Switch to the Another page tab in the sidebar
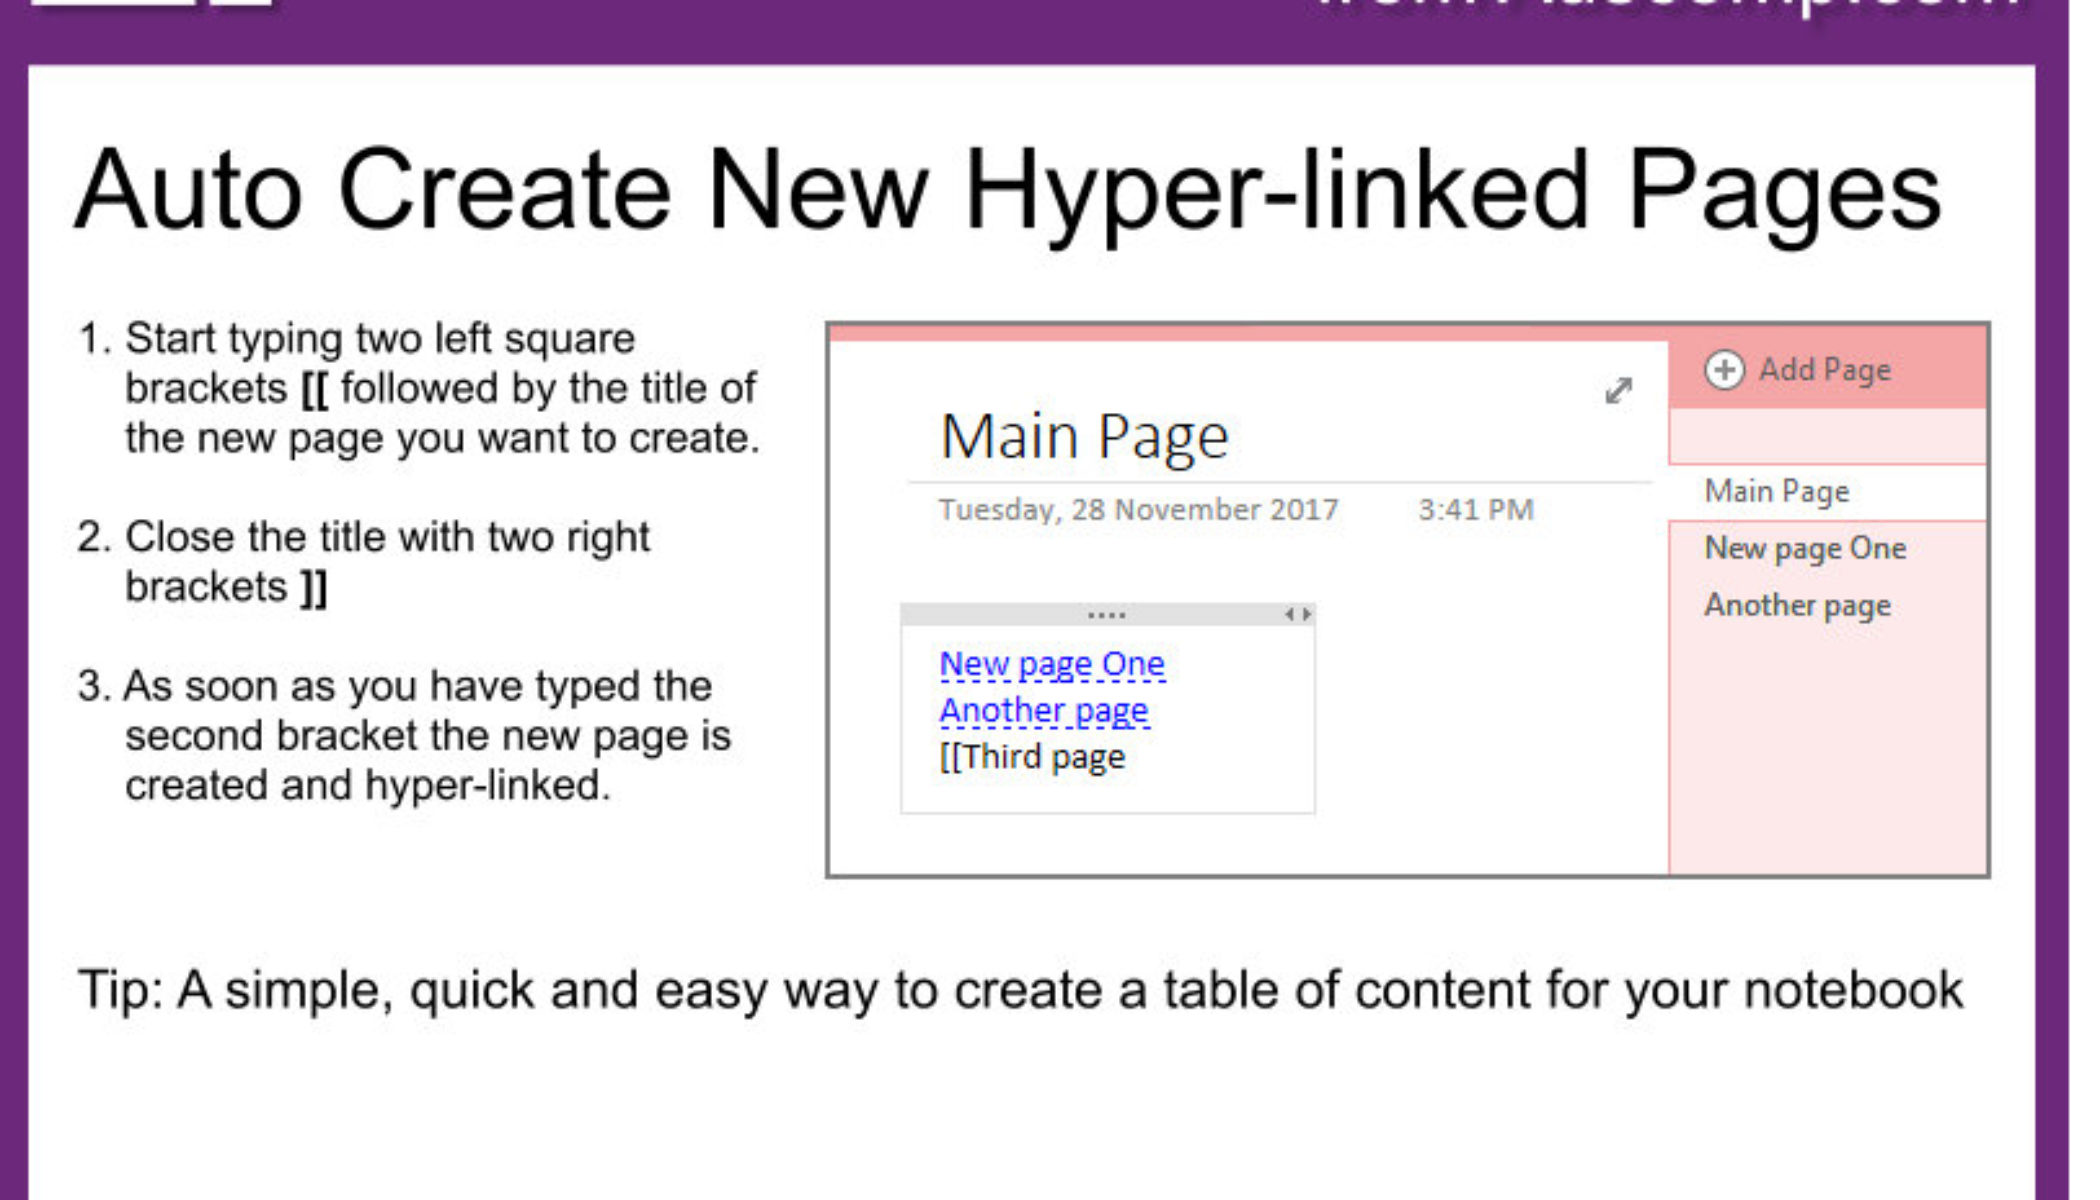Image resolution: width=2100 pixels, height=1200 pixels. [1797, 605]
